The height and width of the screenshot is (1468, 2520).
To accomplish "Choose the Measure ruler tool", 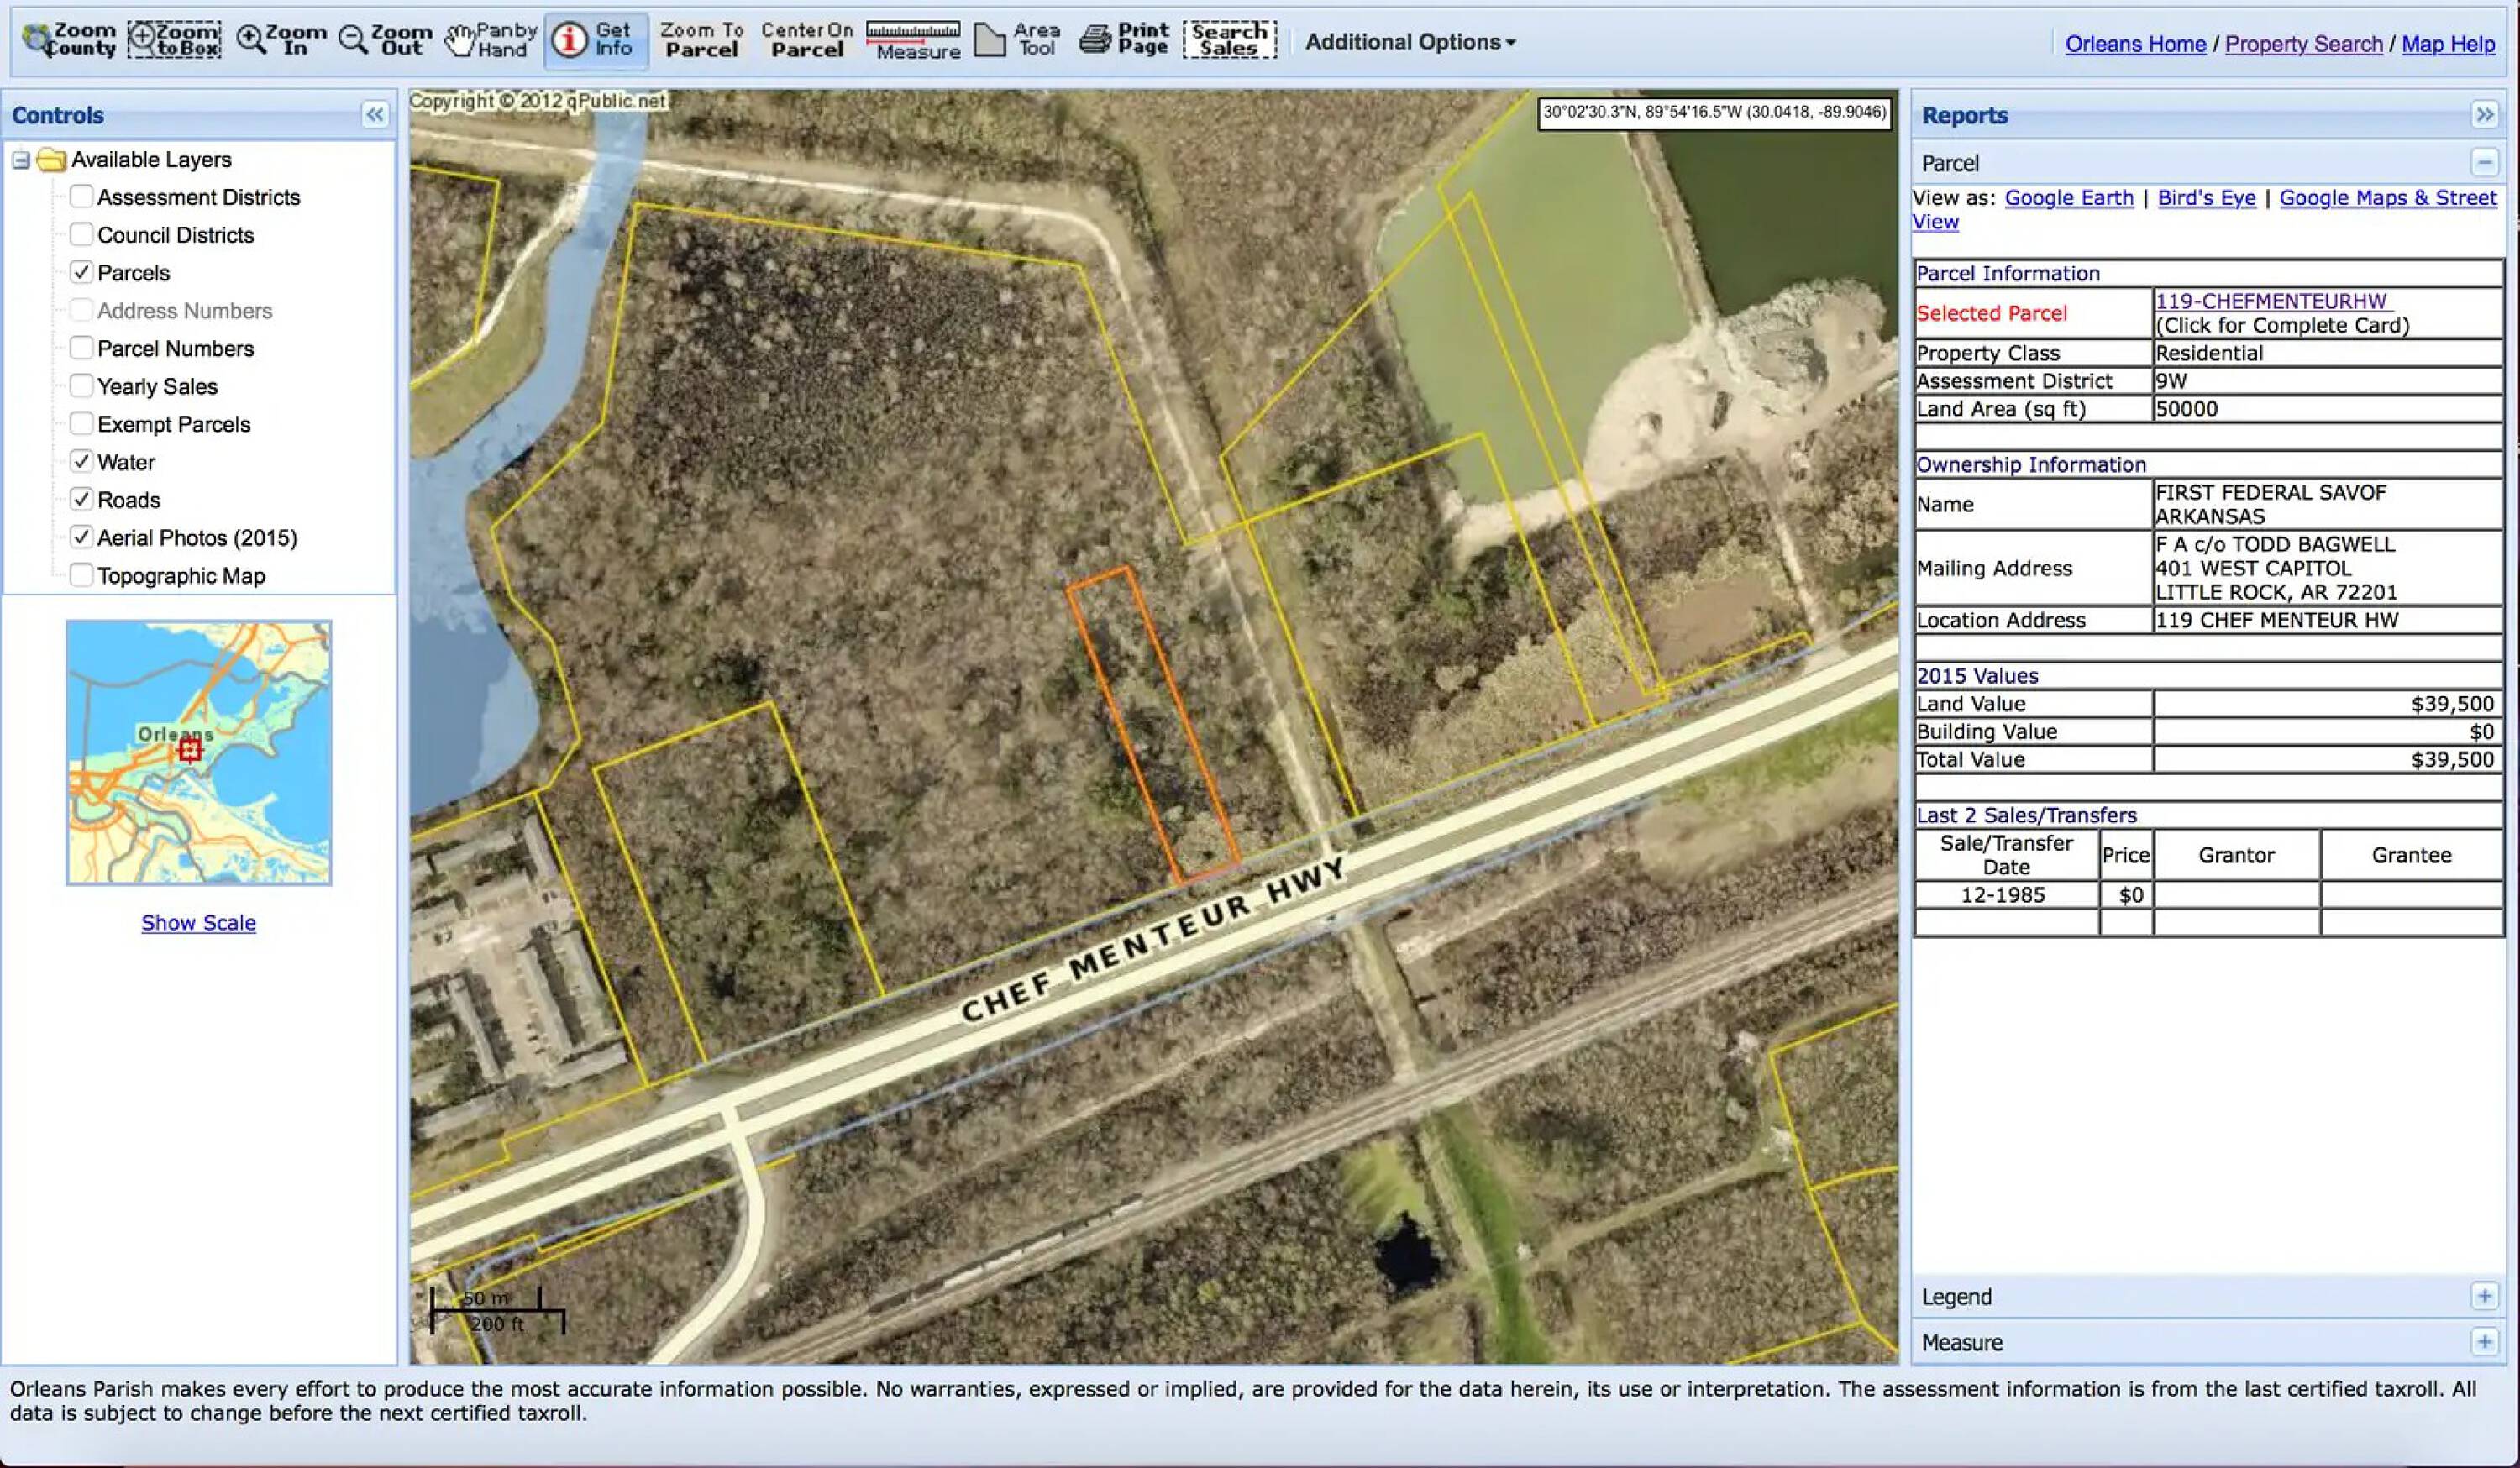I will (913, 40).
